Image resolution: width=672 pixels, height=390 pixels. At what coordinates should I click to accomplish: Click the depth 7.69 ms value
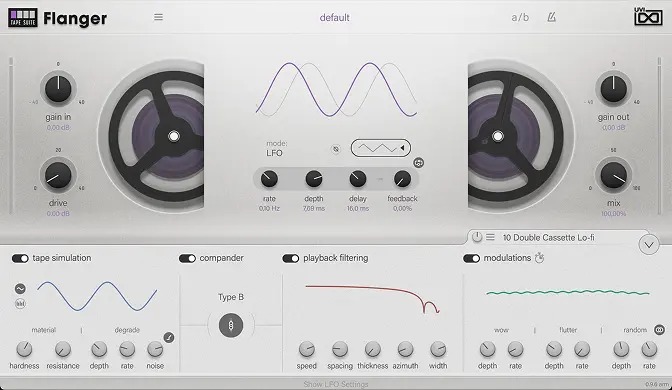click(x=314, y=209)
